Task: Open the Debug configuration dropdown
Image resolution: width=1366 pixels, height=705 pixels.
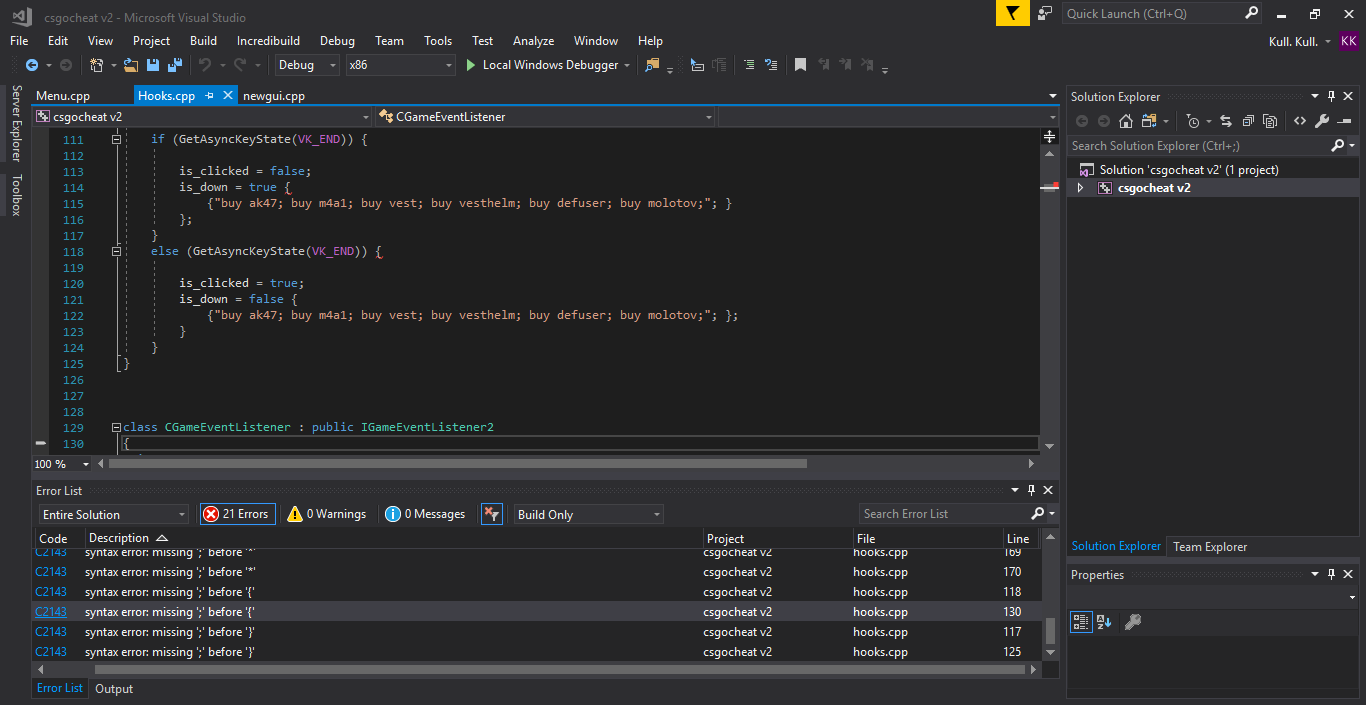Action: pyautogui.click(x=308, y=65)
